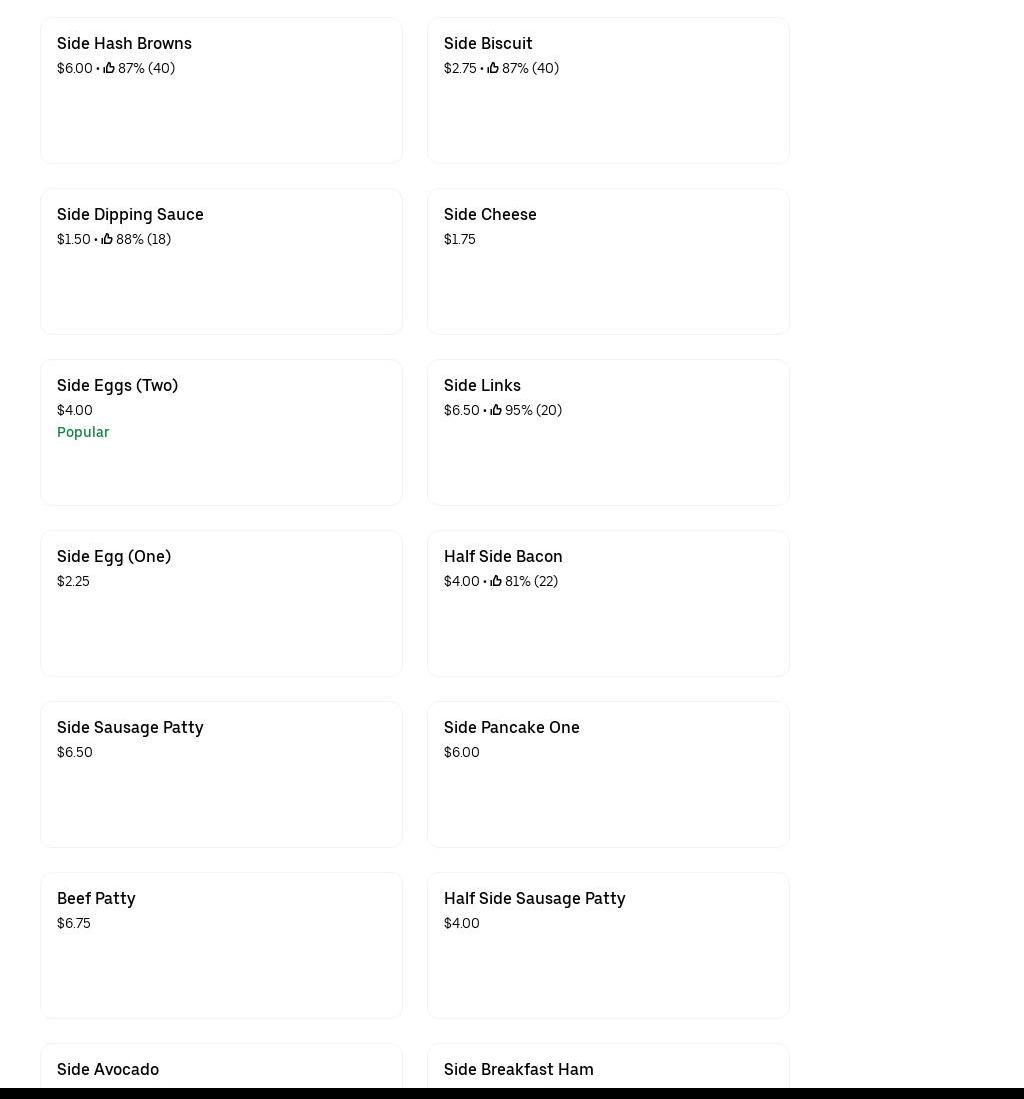
Task: Open the Side Avocado item
Action: (108, 1069)
